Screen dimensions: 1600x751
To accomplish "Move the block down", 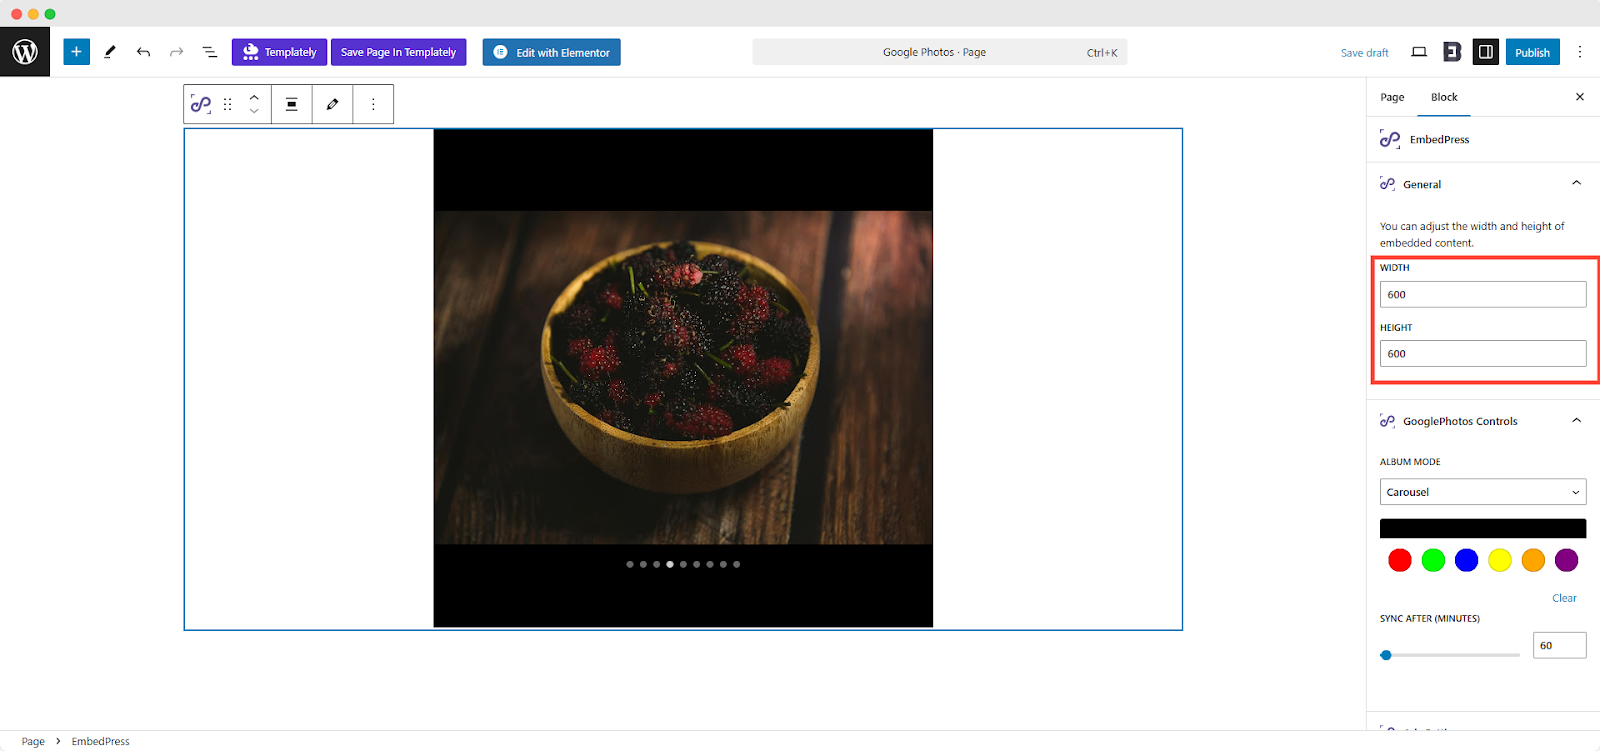I will click(x=254, y=111).
